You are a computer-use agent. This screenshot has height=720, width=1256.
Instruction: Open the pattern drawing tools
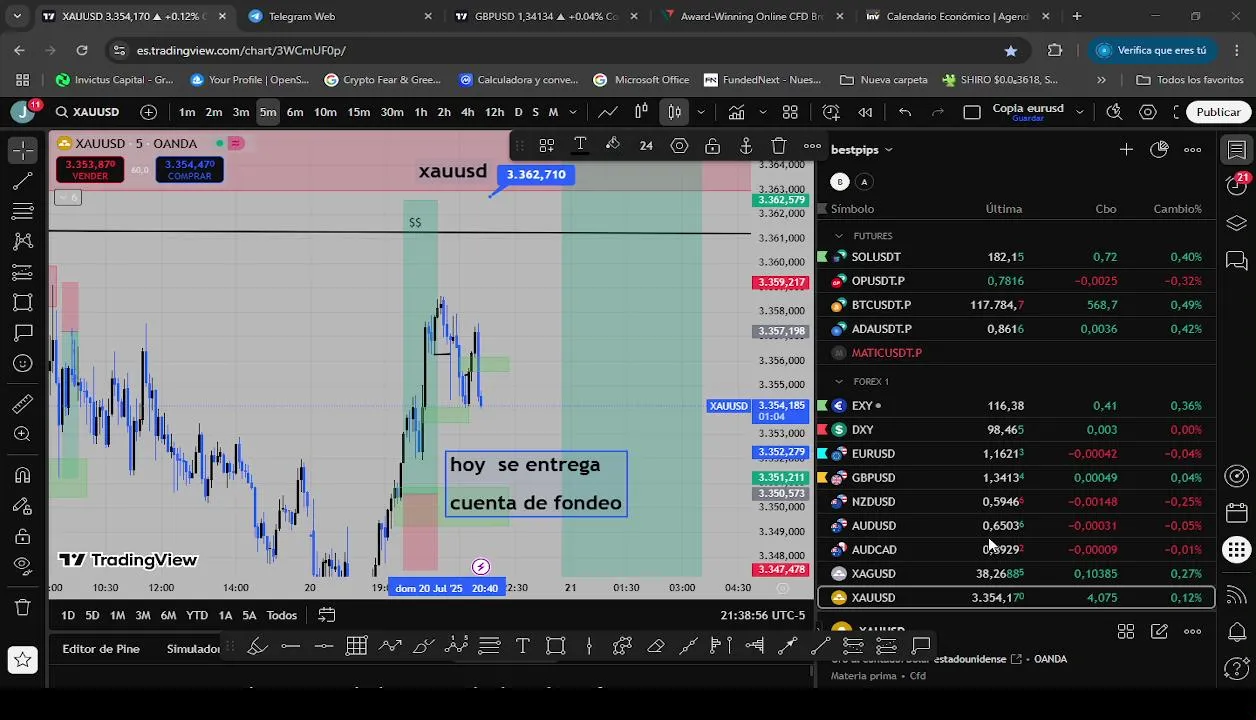pos(23,241)
